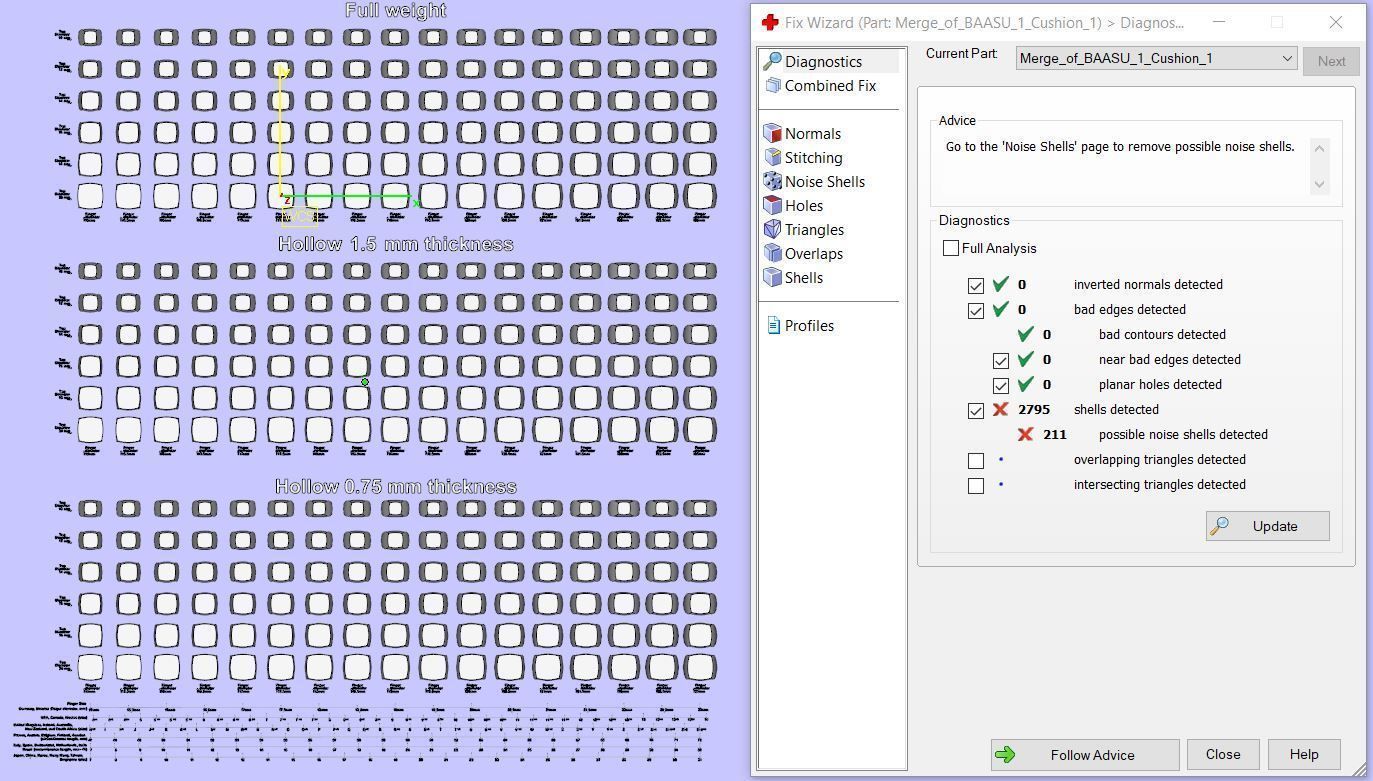
Task: Click green checkmark beside near bad edges
Action: [x=1025, y=360]
